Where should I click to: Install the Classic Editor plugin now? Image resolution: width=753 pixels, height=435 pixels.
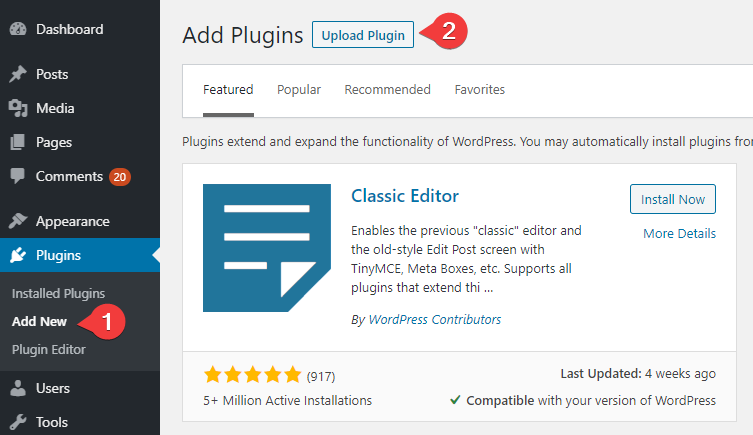click(673, 199)
